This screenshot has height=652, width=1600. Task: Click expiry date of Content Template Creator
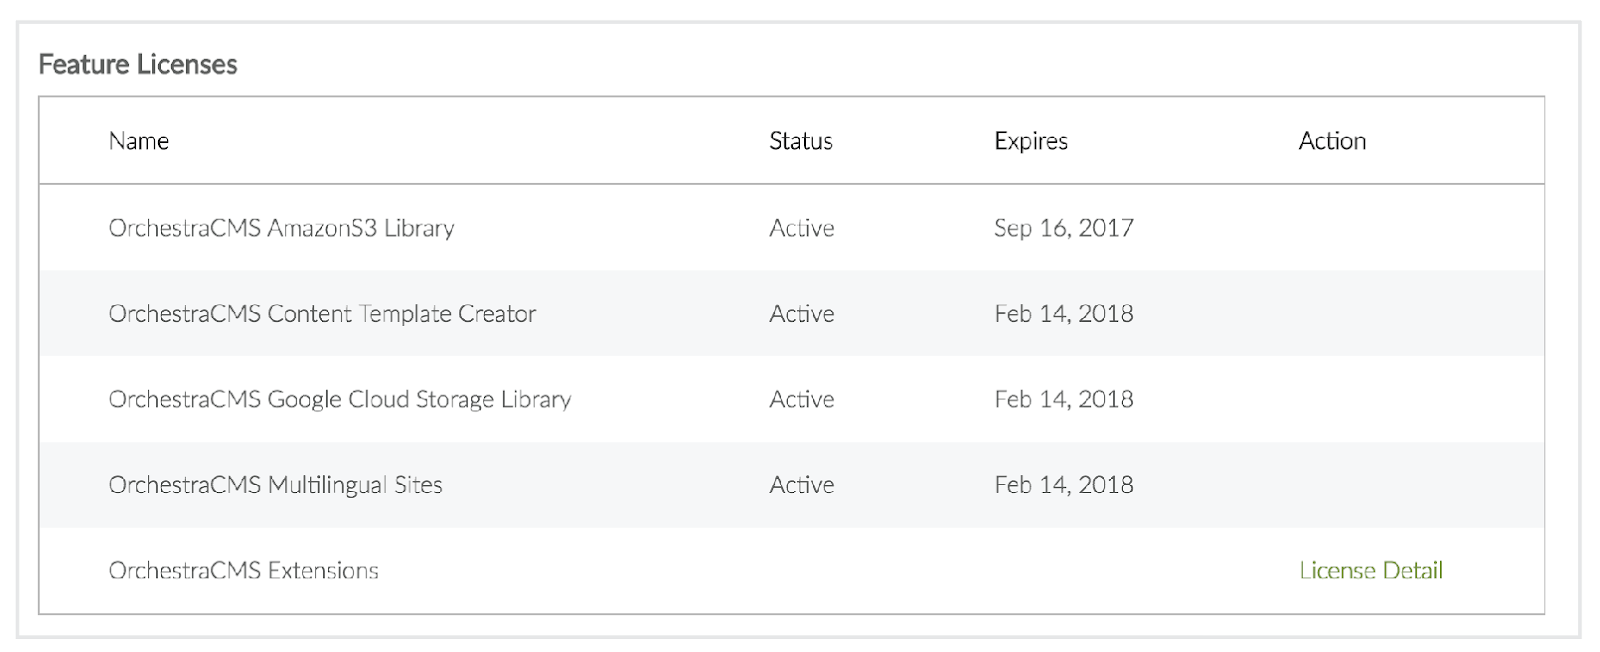[1063, 314]
